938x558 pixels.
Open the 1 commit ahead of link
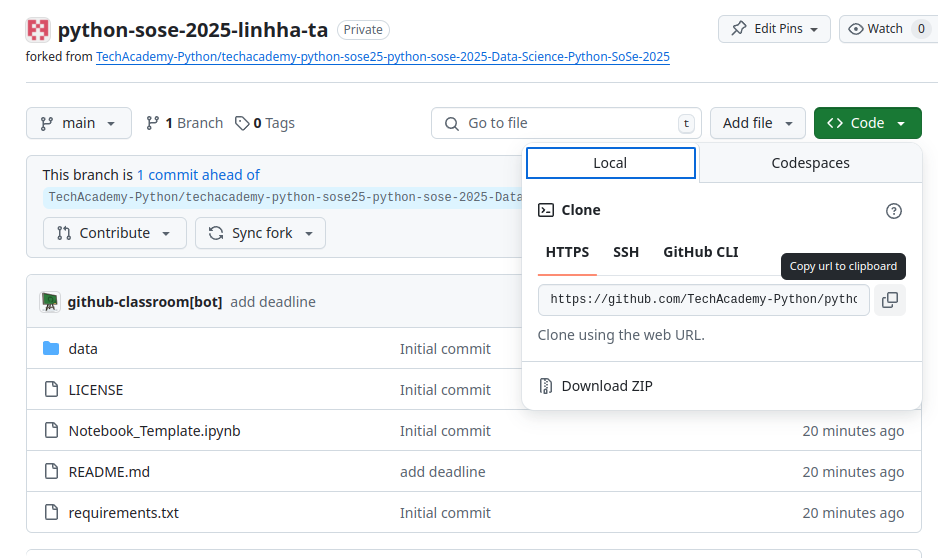click(x=198, y=175)
